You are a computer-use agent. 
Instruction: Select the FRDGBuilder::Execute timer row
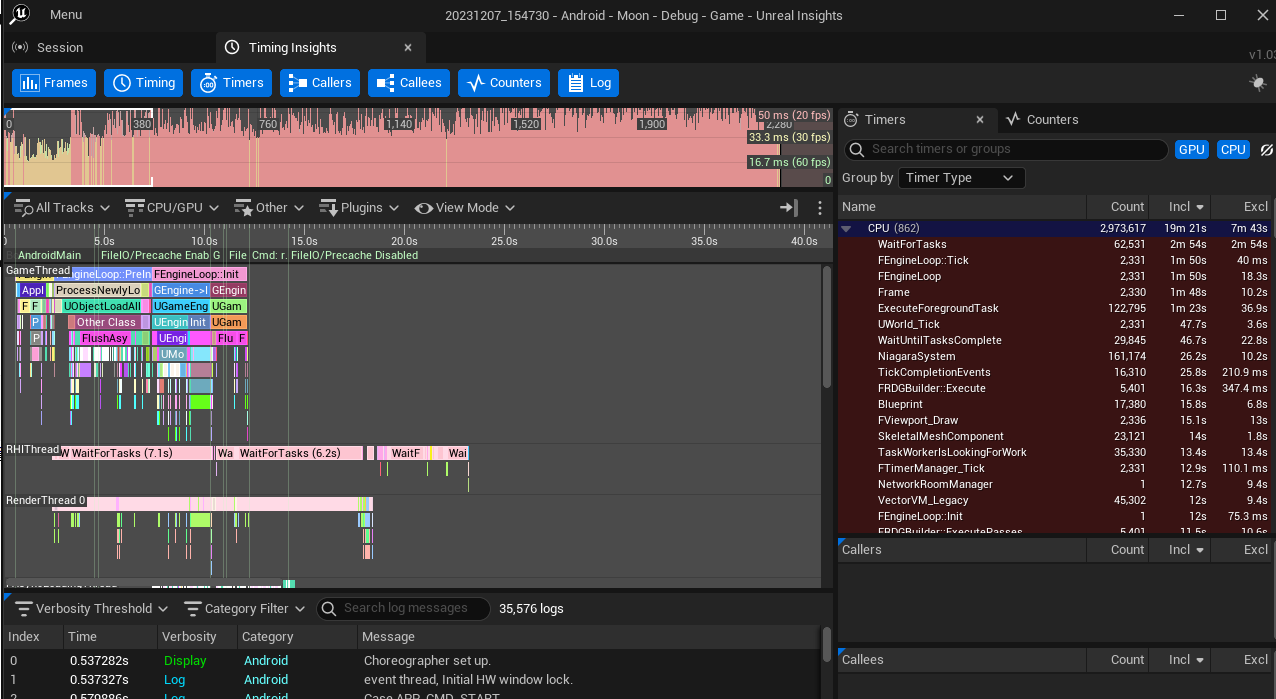tap(1054, 389)
